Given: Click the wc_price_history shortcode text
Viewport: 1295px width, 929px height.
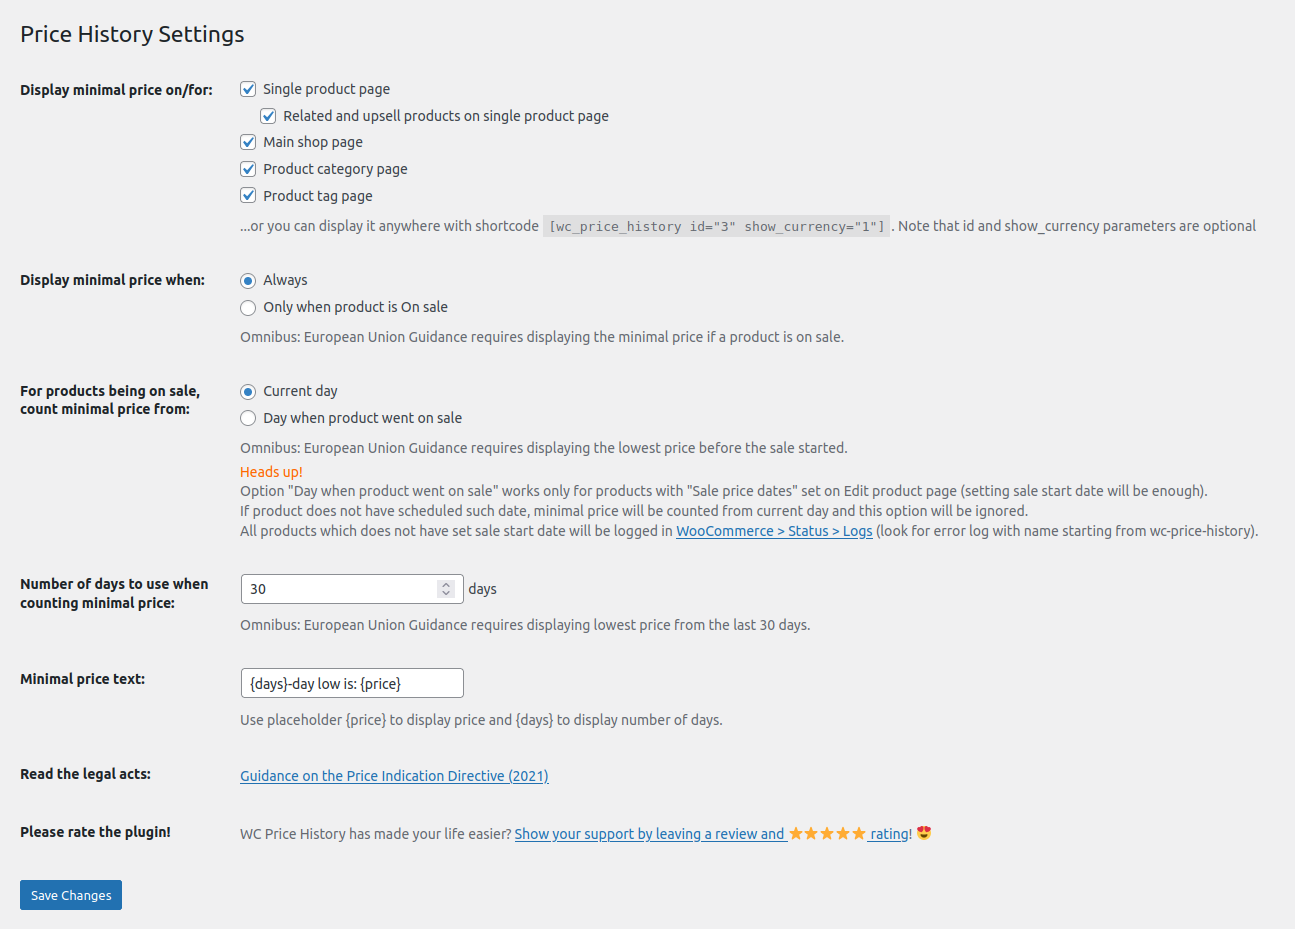Looking at the screenshot, I should point(716,227).
